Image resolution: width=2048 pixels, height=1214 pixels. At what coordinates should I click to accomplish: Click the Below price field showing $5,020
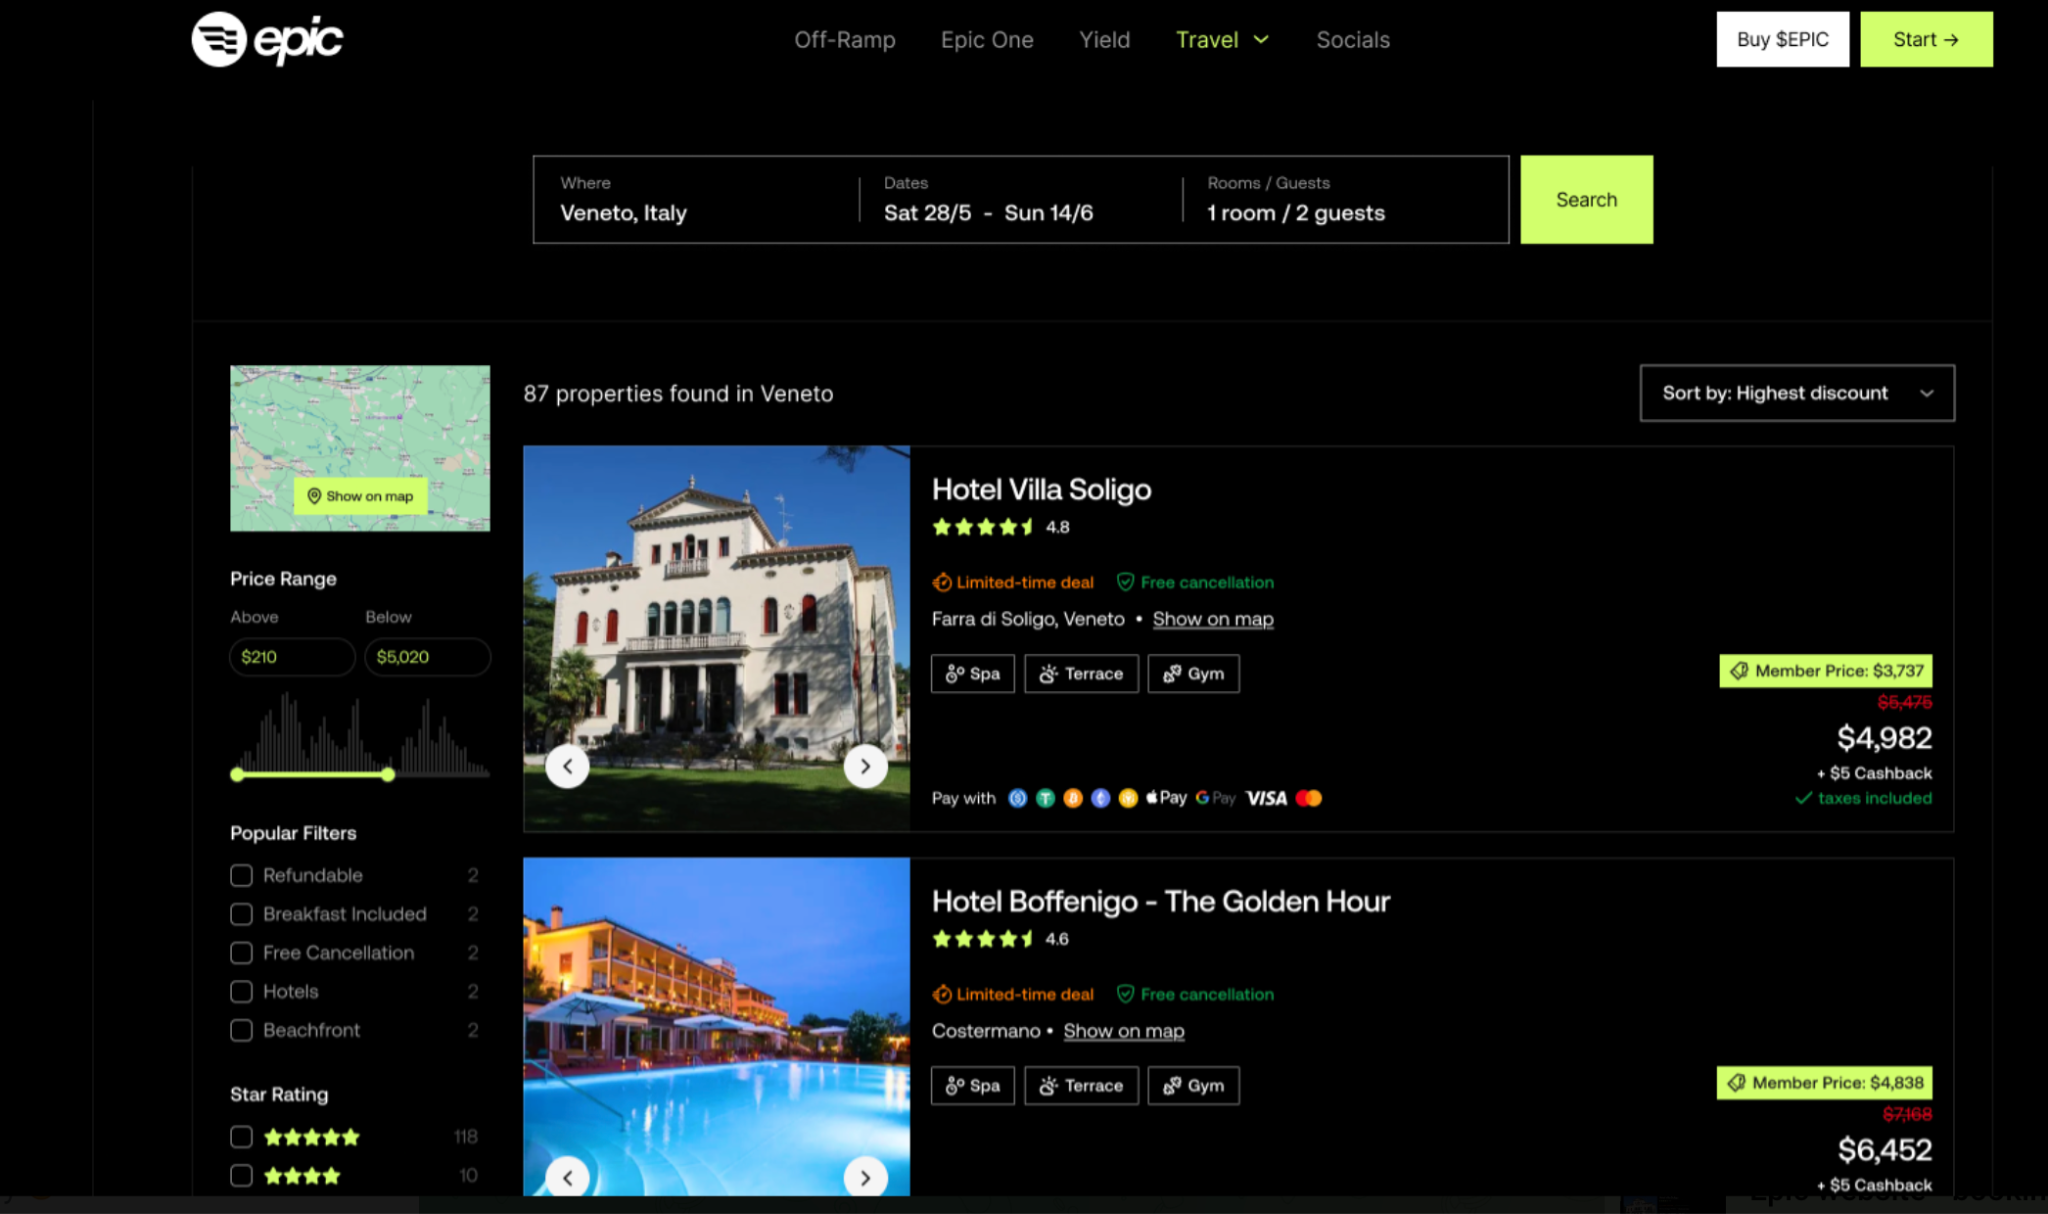[x=427, y=657]
